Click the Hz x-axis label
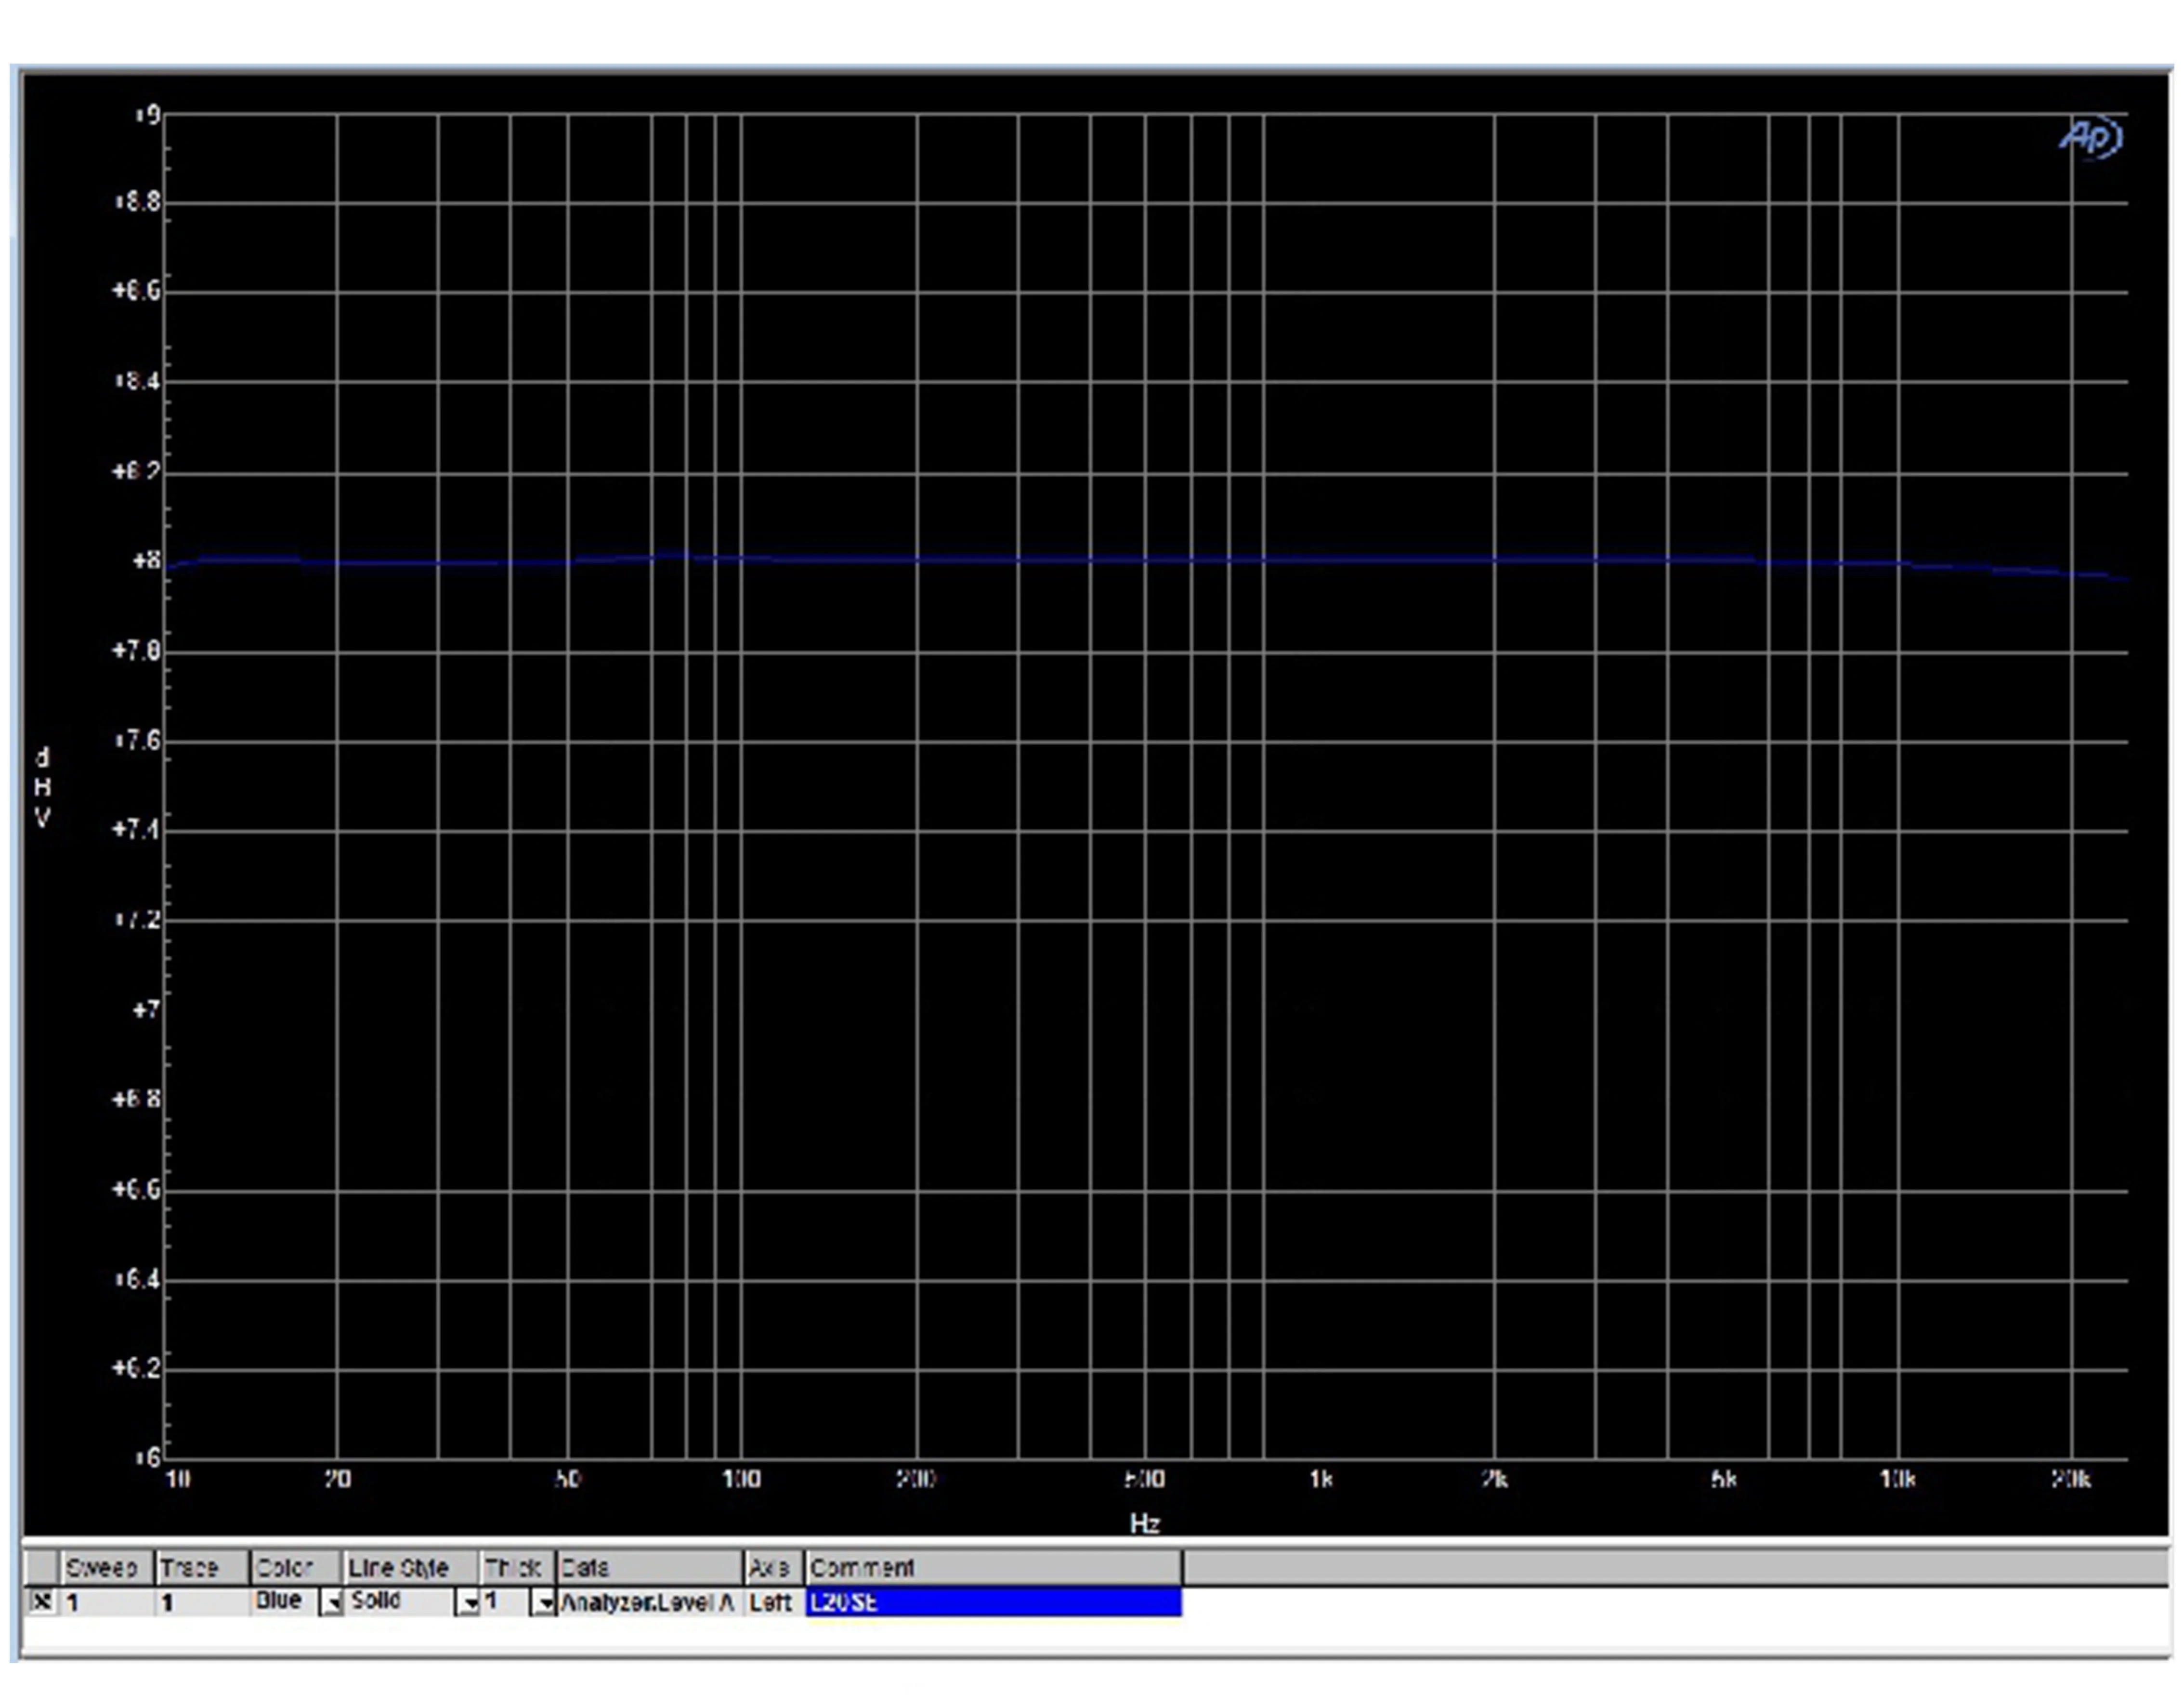Viewport: 2184px width, 1704px height. pos(1145,1523)
